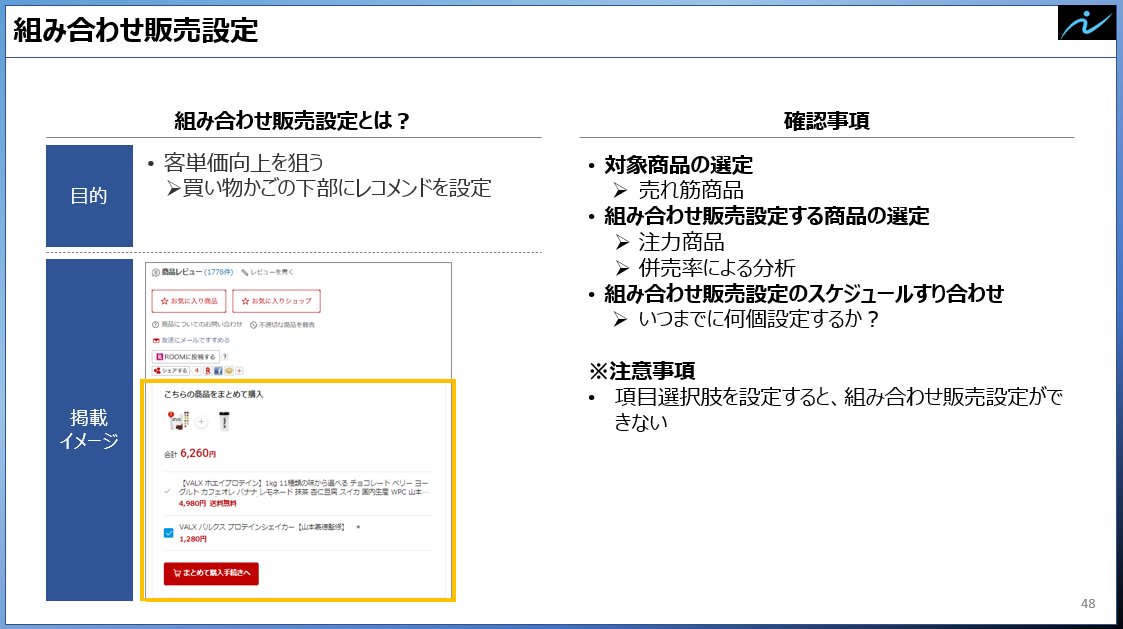Click the シェアする button

click(170, 371)
